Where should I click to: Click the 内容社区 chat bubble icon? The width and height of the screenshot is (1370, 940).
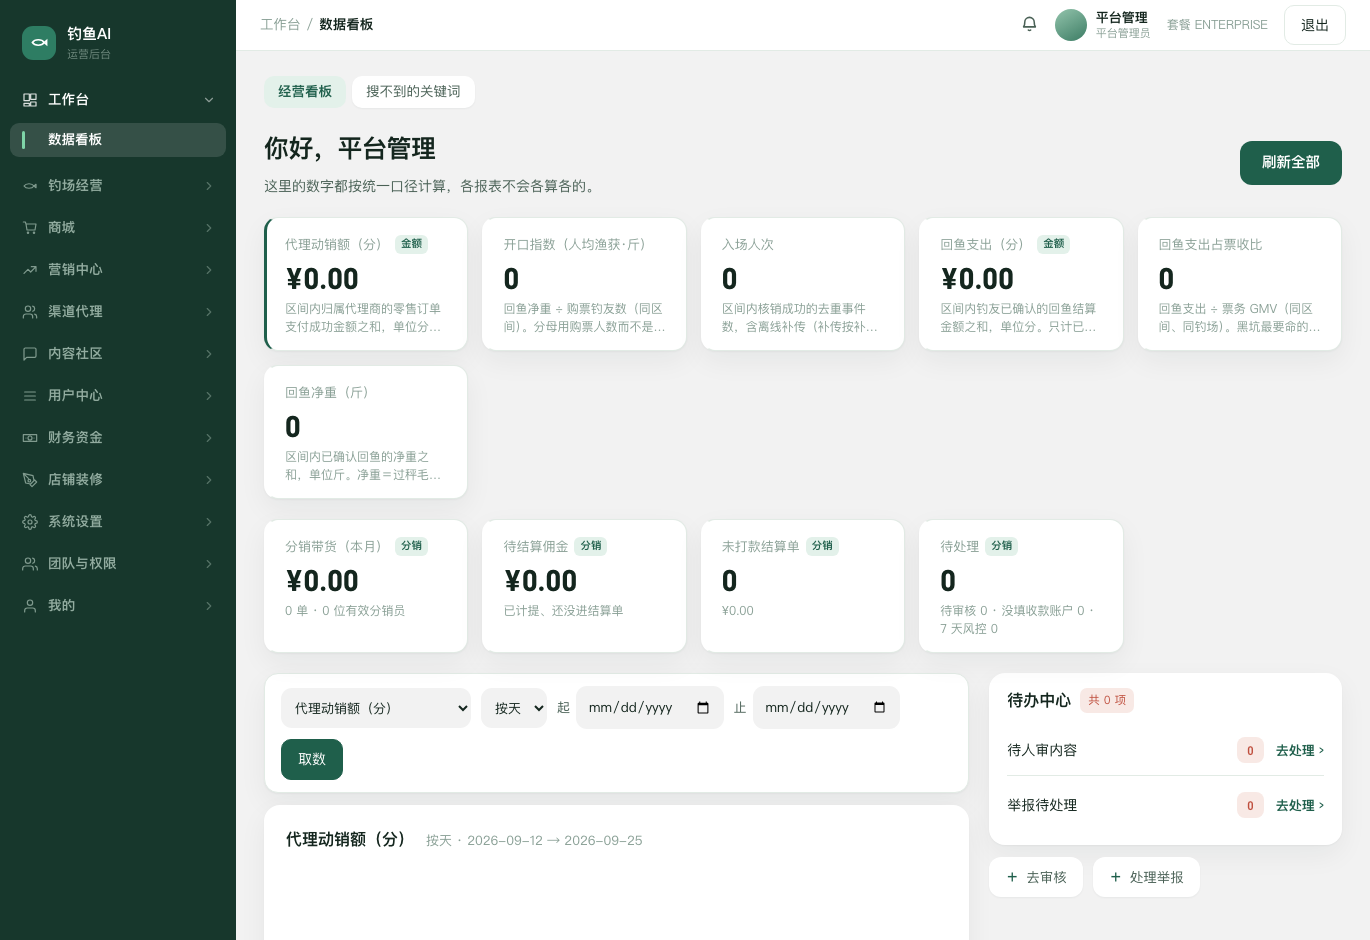coord(30,354)
